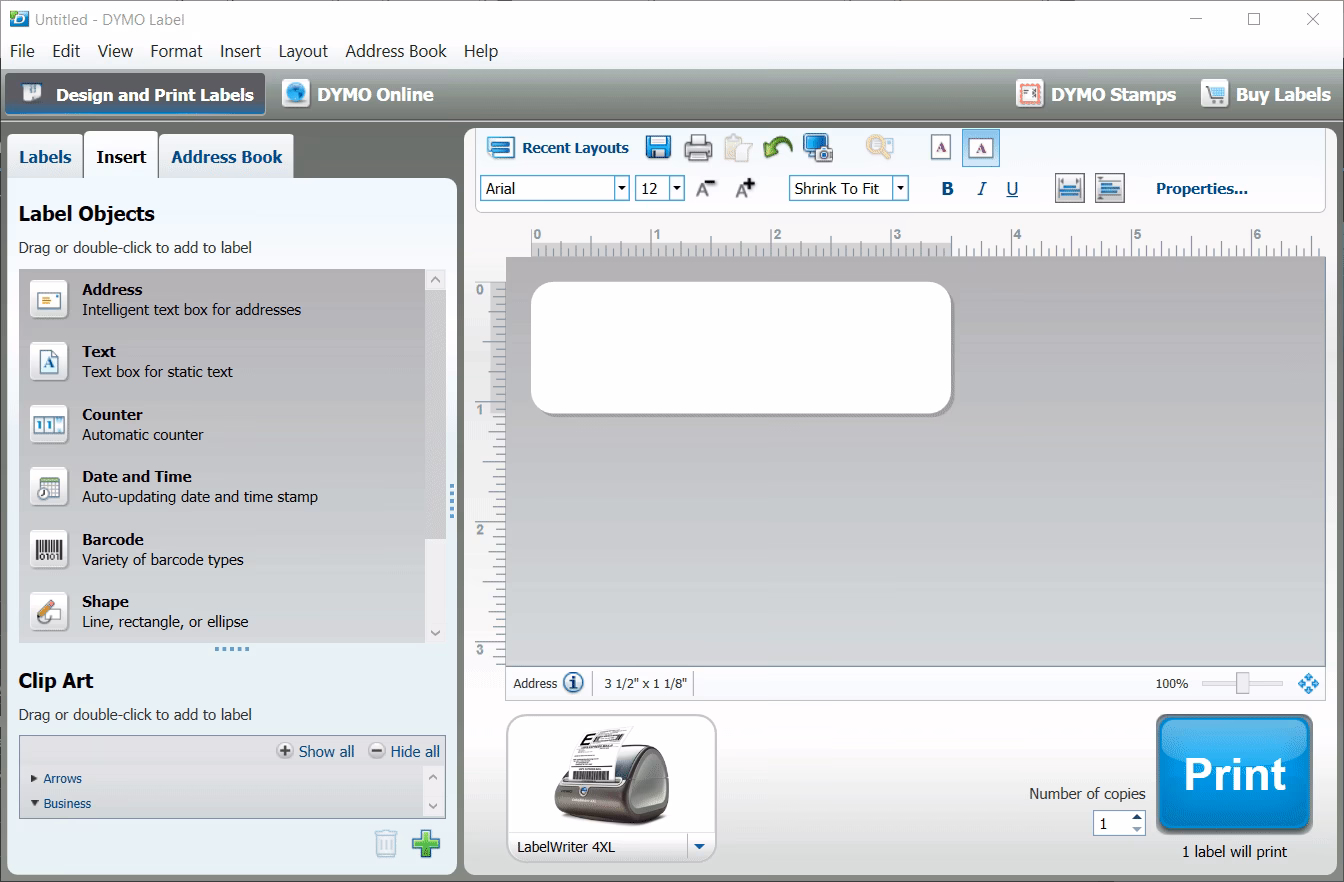Open the Insert menu
Image resolution: width=1344 pixels, height=882 pixels.
[240, 51]
